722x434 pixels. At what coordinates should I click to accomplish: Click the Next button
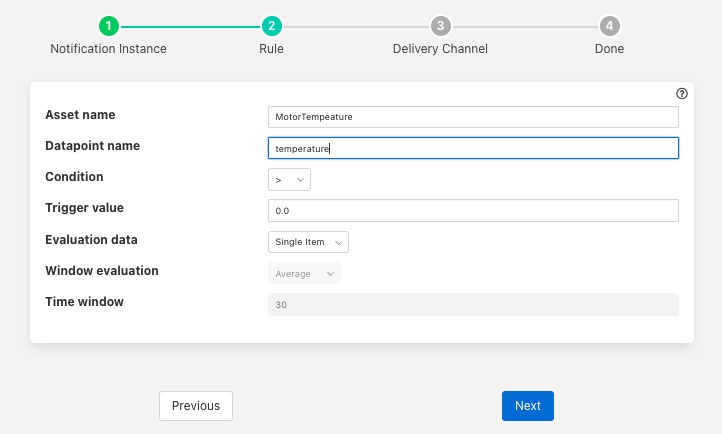point(527,406)
